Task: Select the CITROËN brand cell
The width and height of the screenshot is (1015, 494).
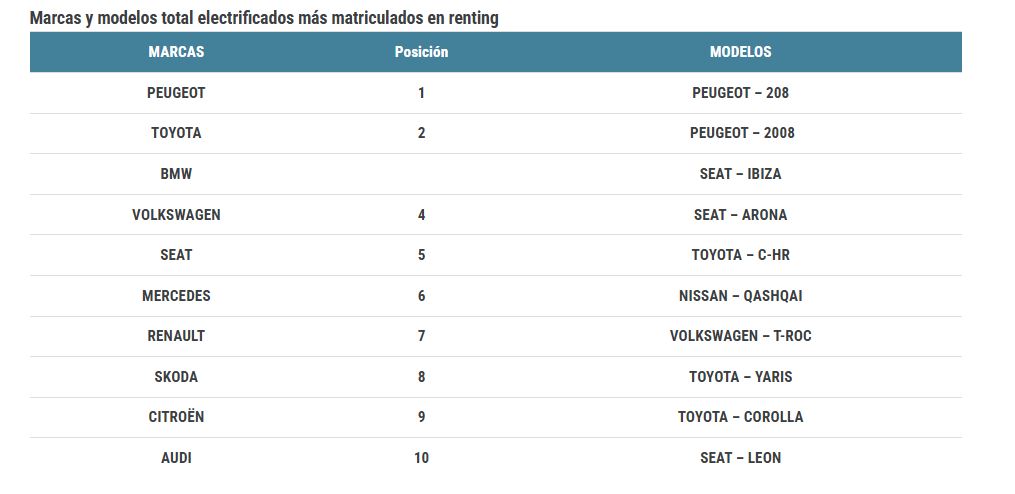Action: (x=176, y=417)
